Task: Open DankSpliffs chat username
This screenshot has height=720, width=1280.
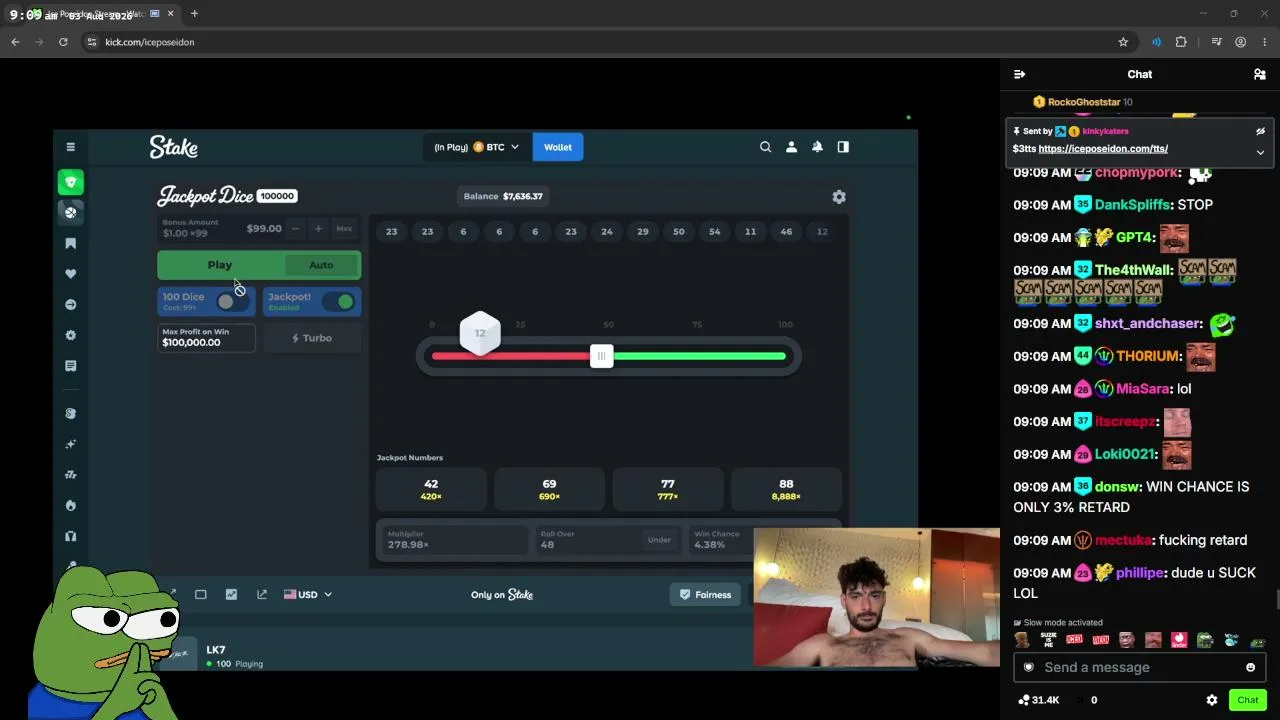Action: [1132, 205]
